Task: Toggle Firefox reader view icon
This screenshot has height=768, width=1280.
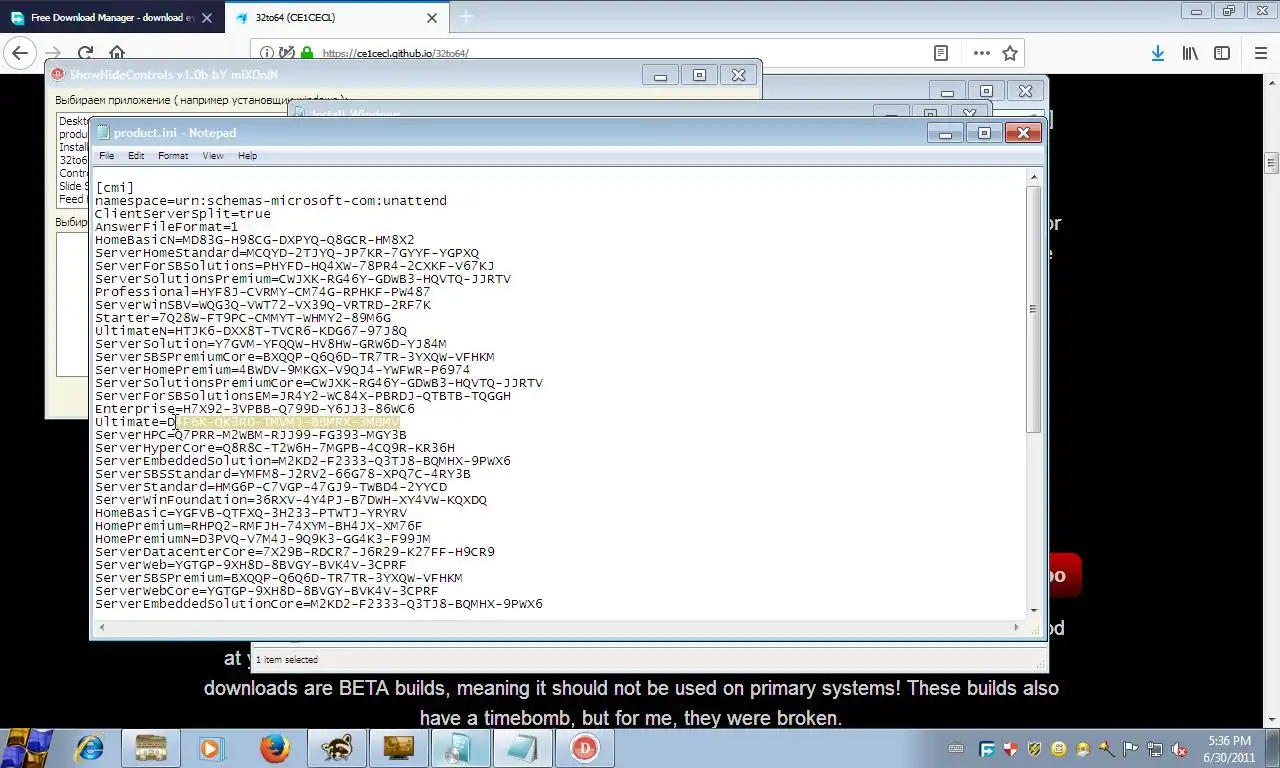Action: (940, 53)
